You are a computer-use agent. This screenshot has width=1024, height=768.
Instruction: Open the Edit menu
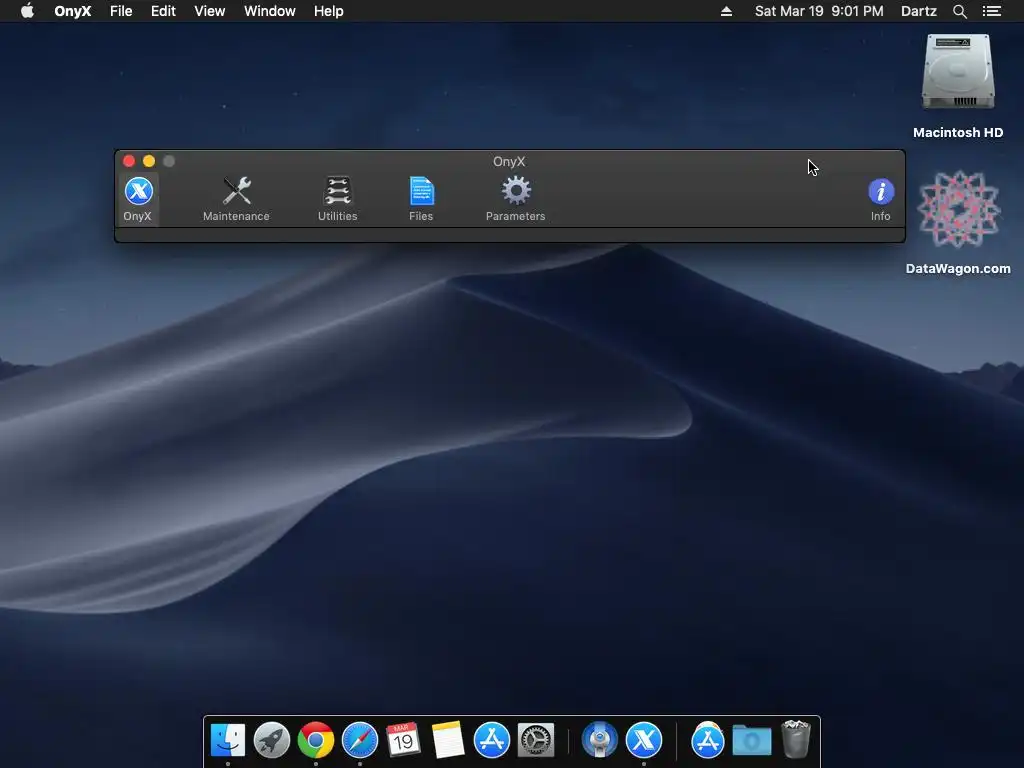[x=163, y=11]
